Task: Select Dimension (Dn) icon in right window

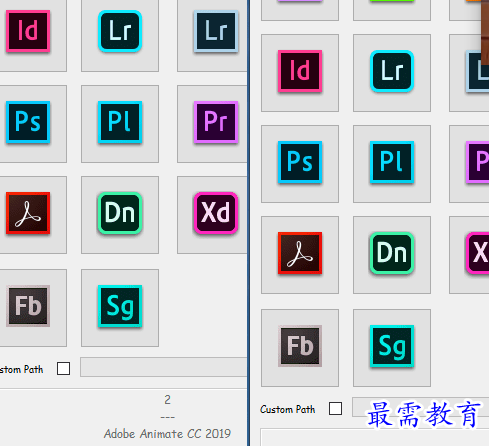Action: 392,253
